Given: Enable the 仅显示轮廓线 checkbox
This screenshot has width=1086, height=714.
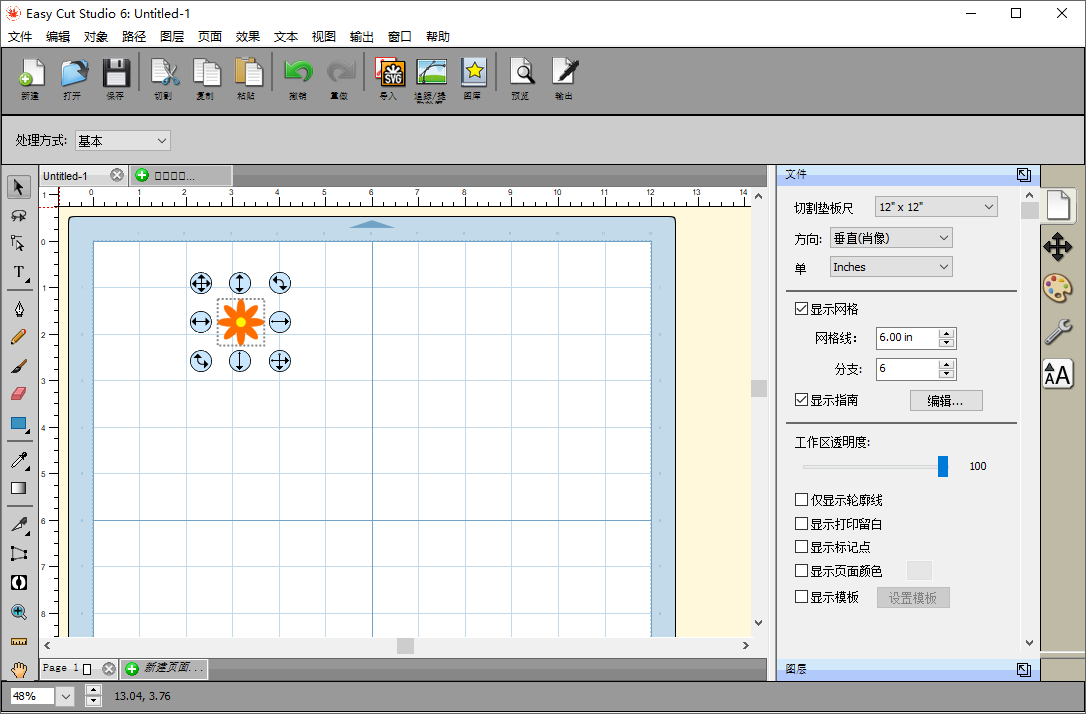Looking at the screenshot, I should [801, 499].
